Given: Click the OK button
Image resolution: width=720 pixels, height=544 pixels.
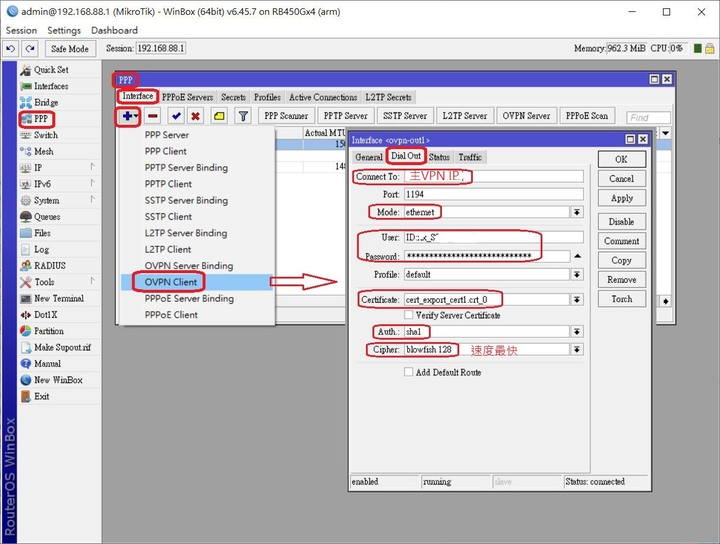Looking at the screenshot, I should click(x=622, y=159).
